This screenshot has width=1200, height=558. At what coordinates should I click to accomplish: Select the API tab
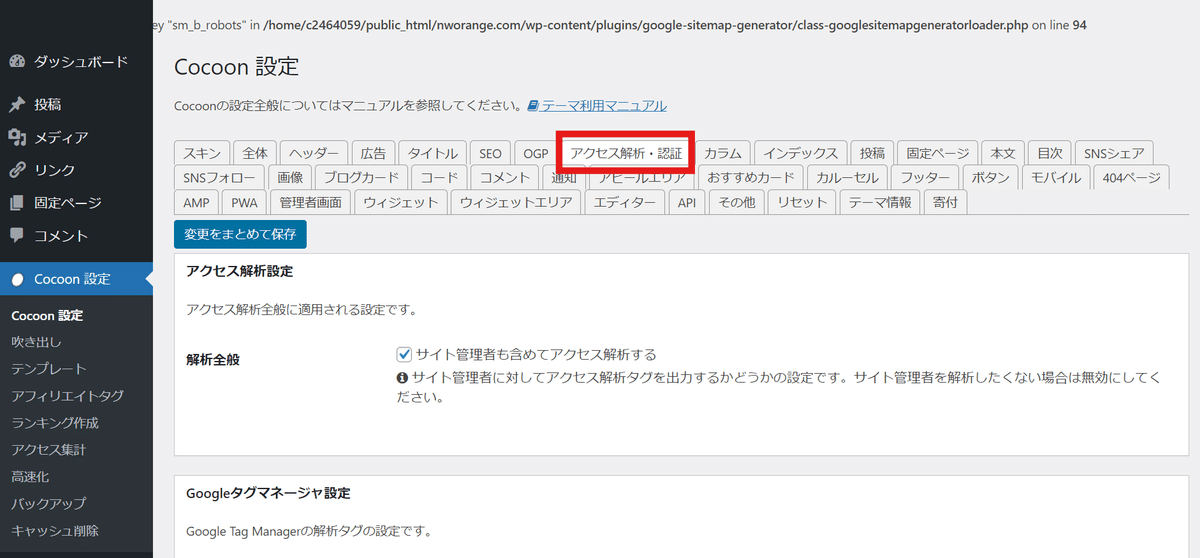pyautogui.click(x=686, y=202)
